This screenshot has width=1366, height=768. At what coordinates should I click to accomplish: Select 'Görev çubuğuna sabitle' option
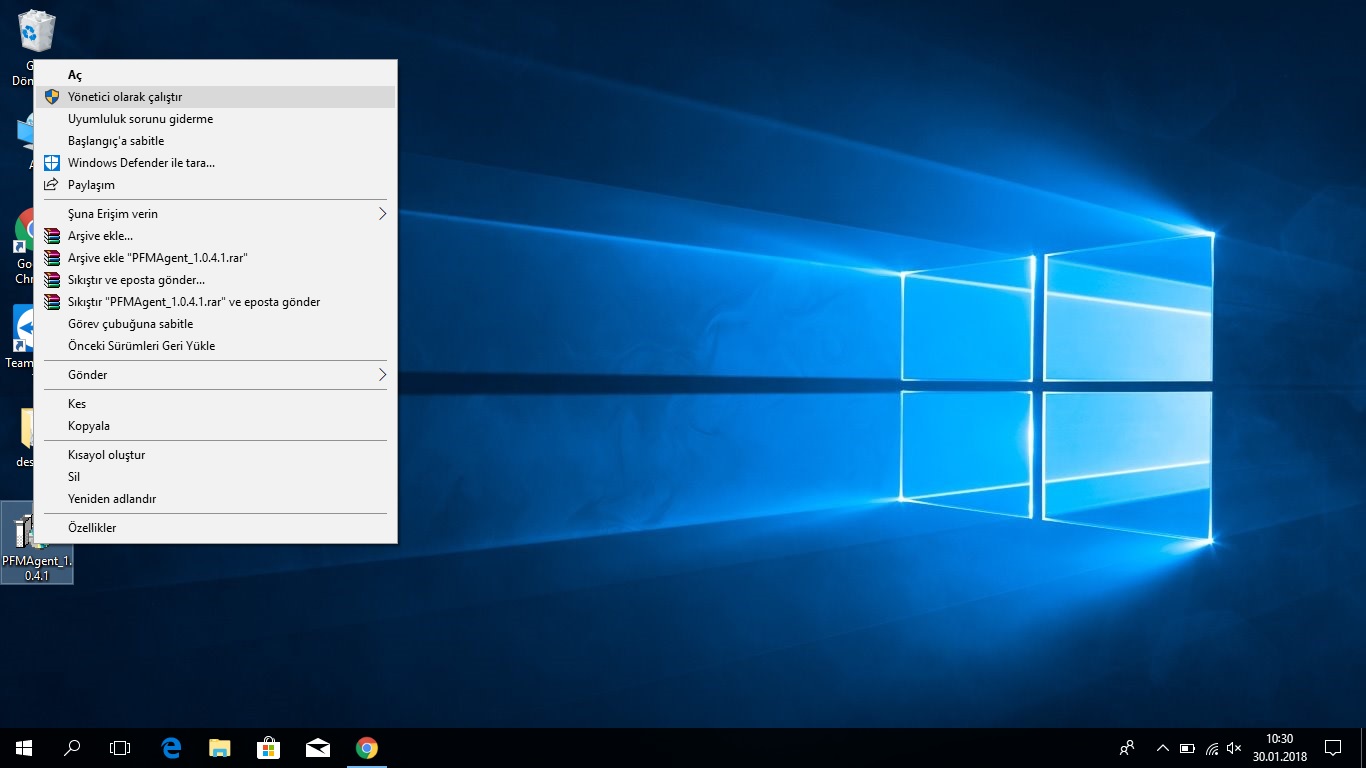pos(215,324)
